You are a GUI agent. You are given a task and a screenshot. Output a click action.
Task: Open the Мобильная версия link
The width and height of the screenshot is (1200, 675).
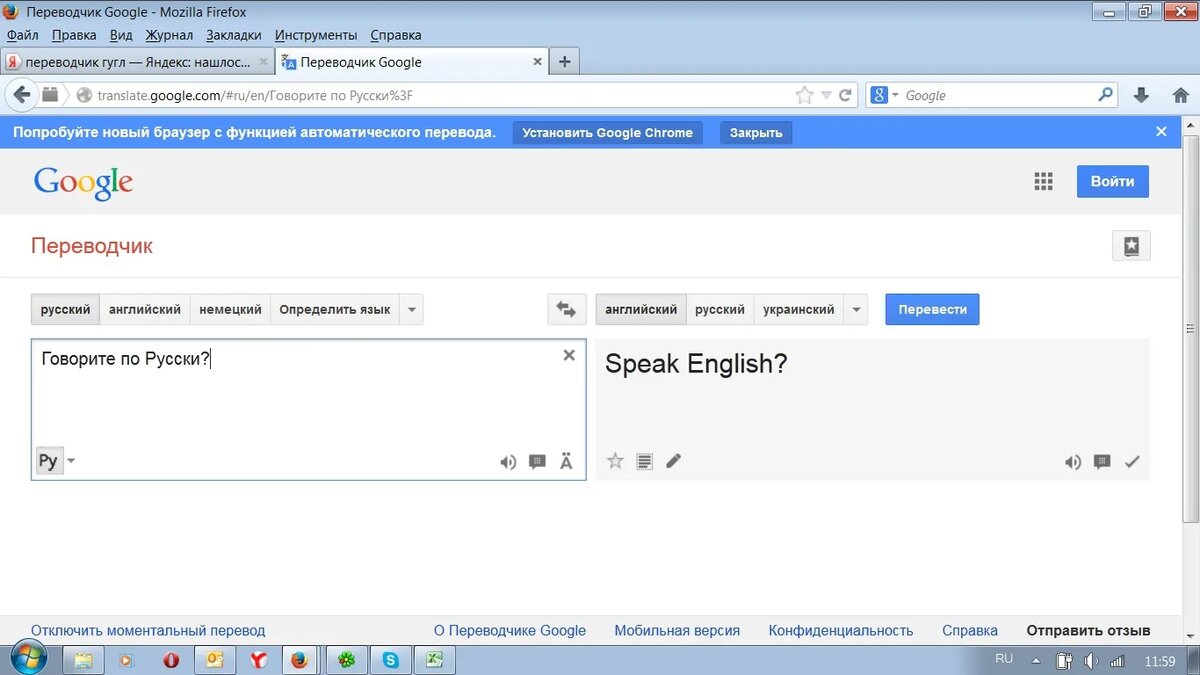pos(677,631)
